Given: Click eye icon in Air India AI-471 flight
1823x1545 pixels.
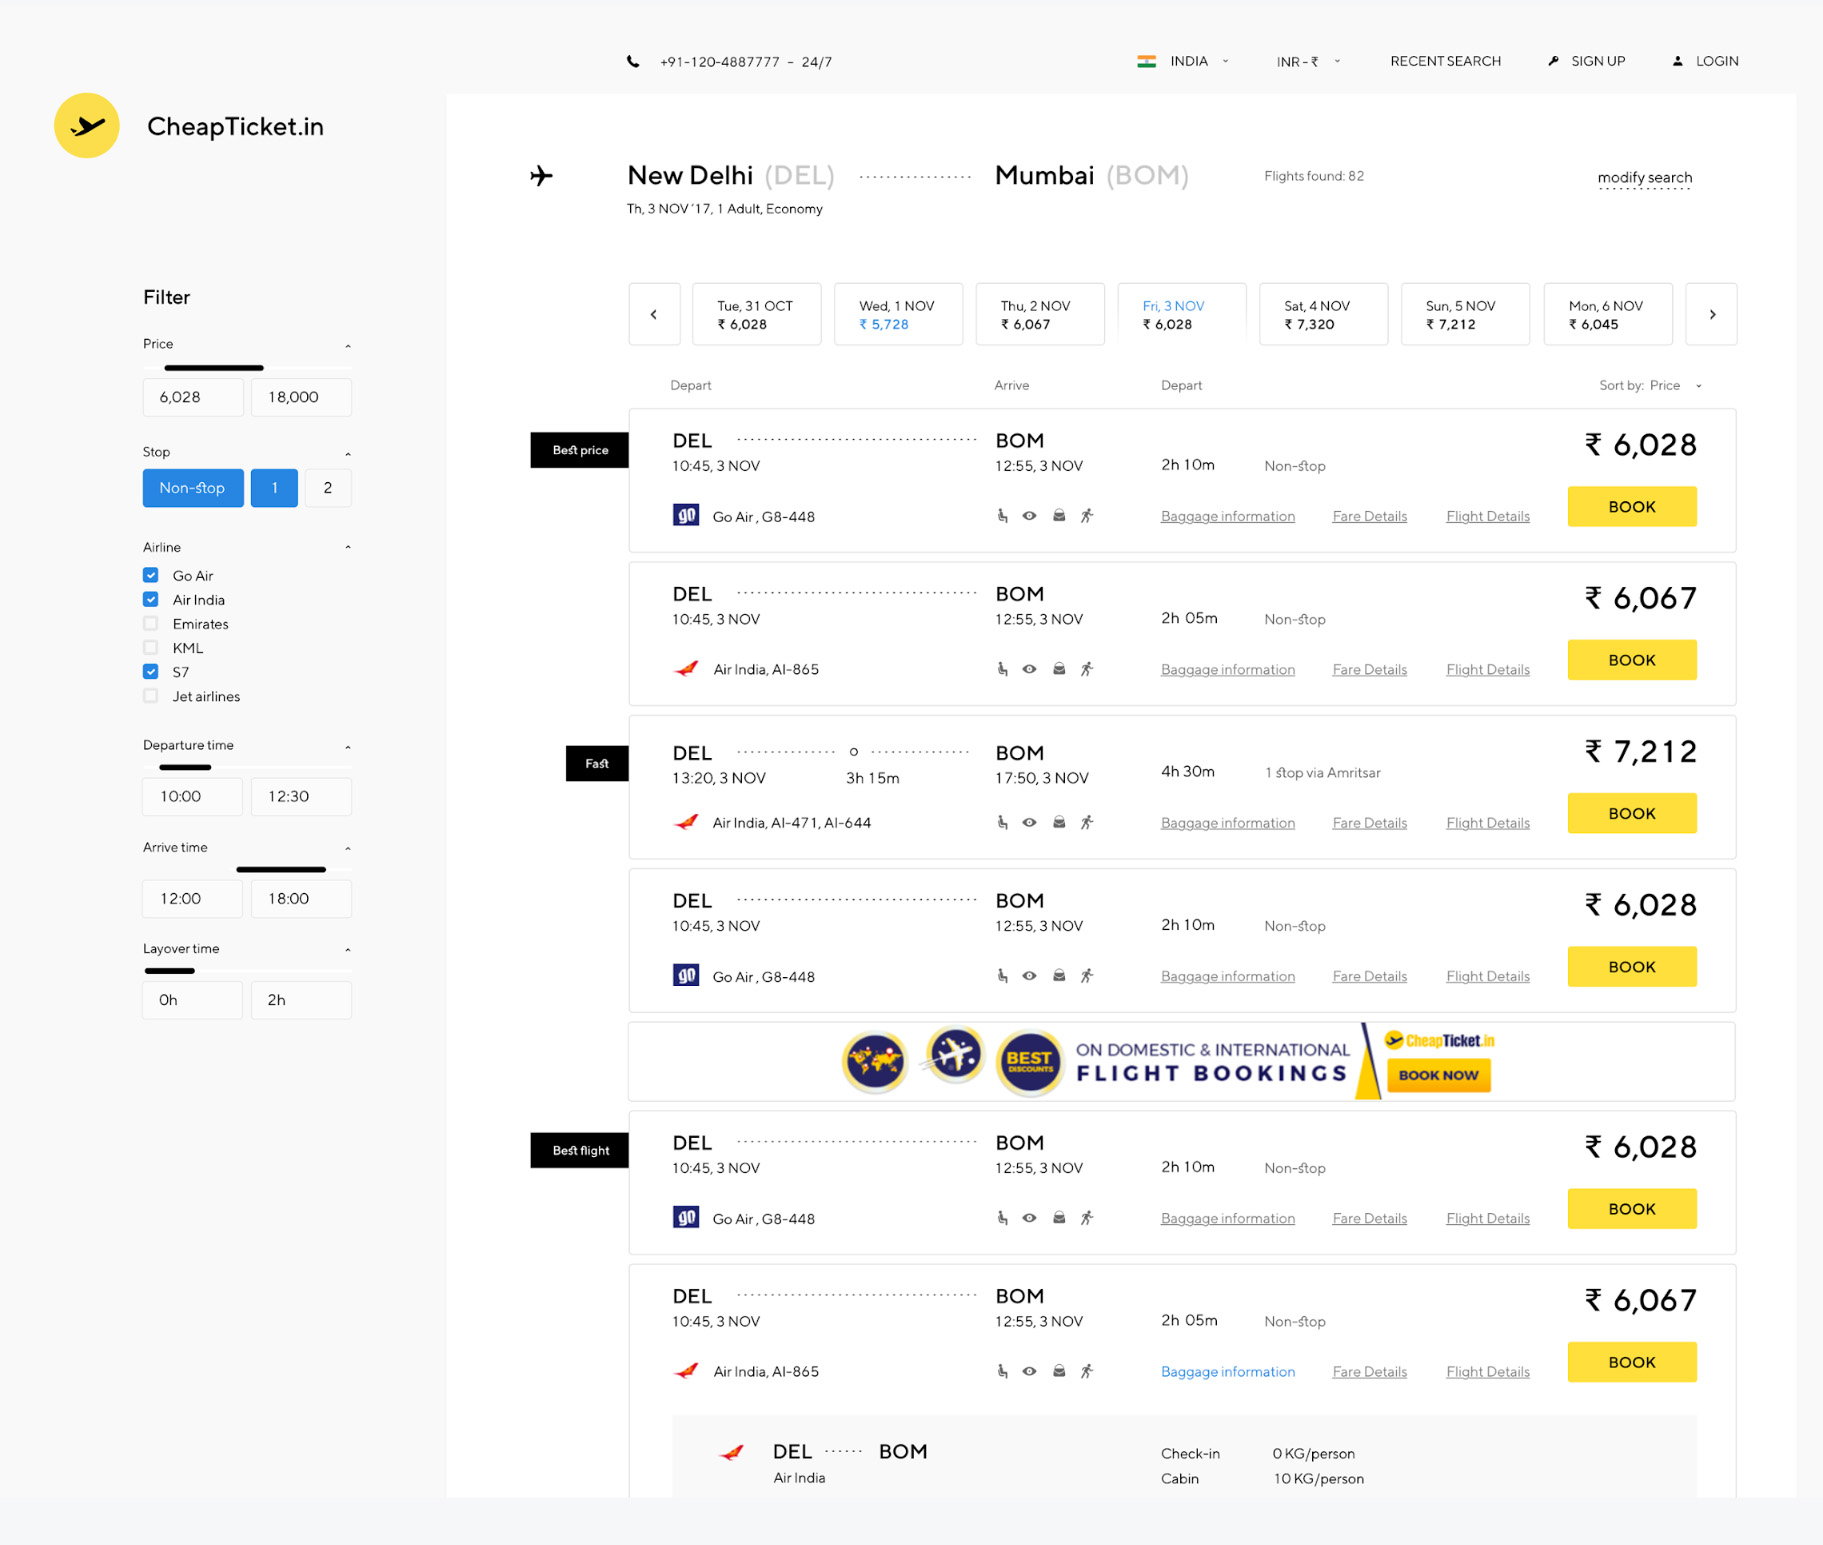Looking at the screenshot, I should point(1029,822).
